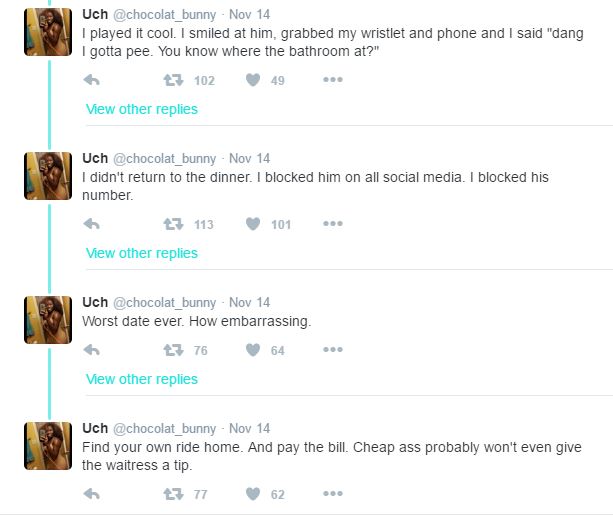Screen dimensions: 613x525
Task: View other replies under the bathroom tweet
Action: pyautogui.click(x=142, y=109)
